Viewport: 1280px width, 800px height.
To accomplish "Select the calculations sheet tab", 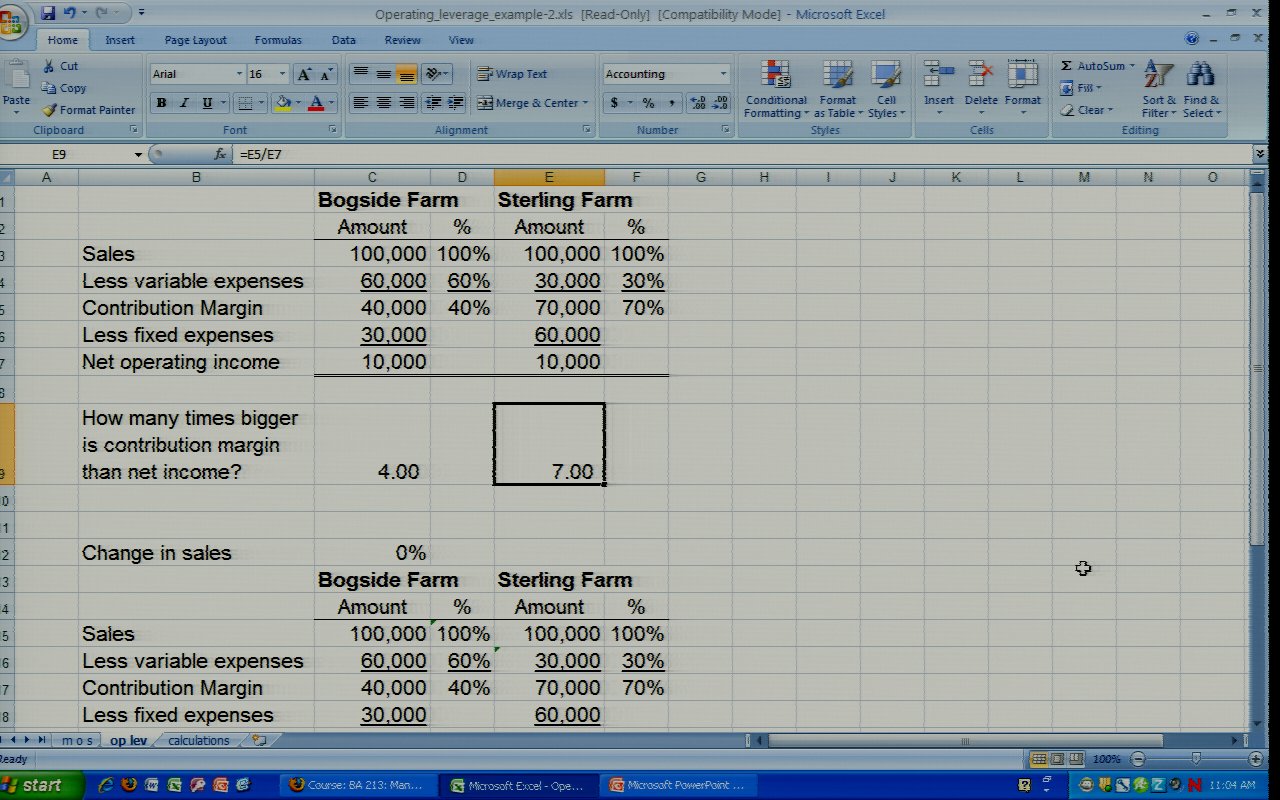I will point(198,741).
